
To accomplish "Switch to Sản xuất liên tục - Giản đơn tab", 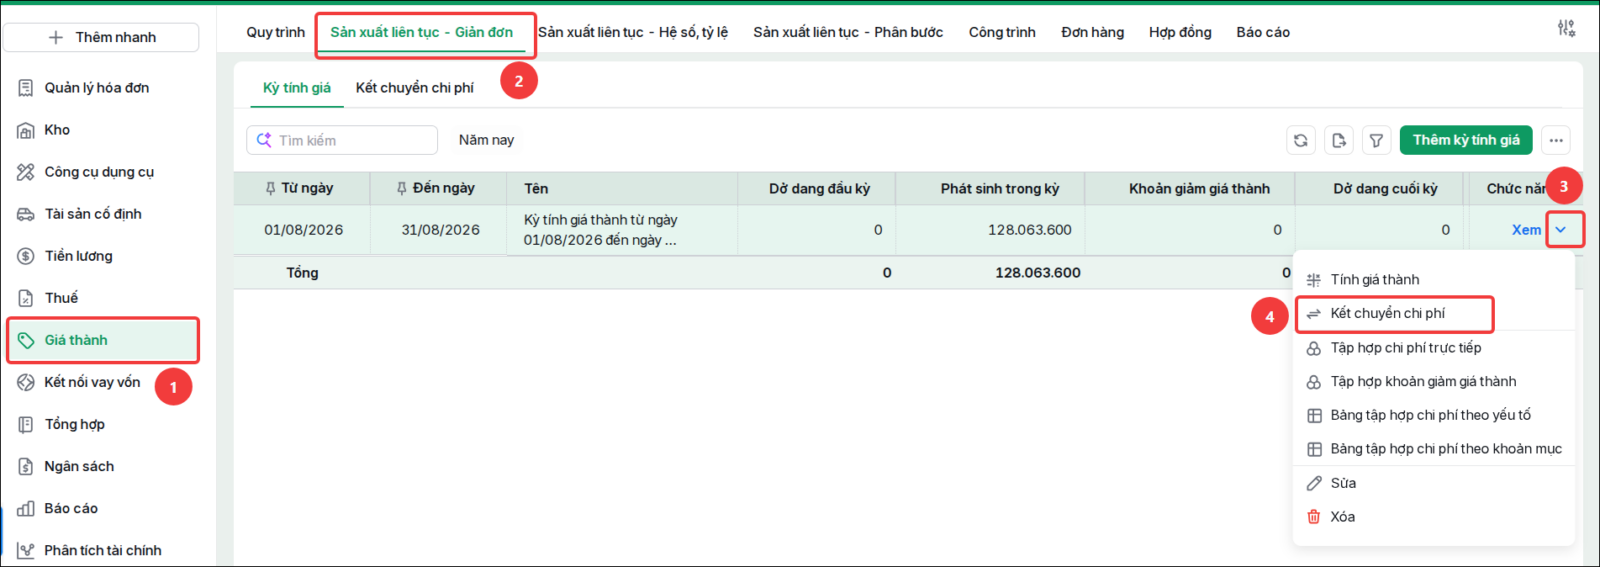I will [422, 32].
